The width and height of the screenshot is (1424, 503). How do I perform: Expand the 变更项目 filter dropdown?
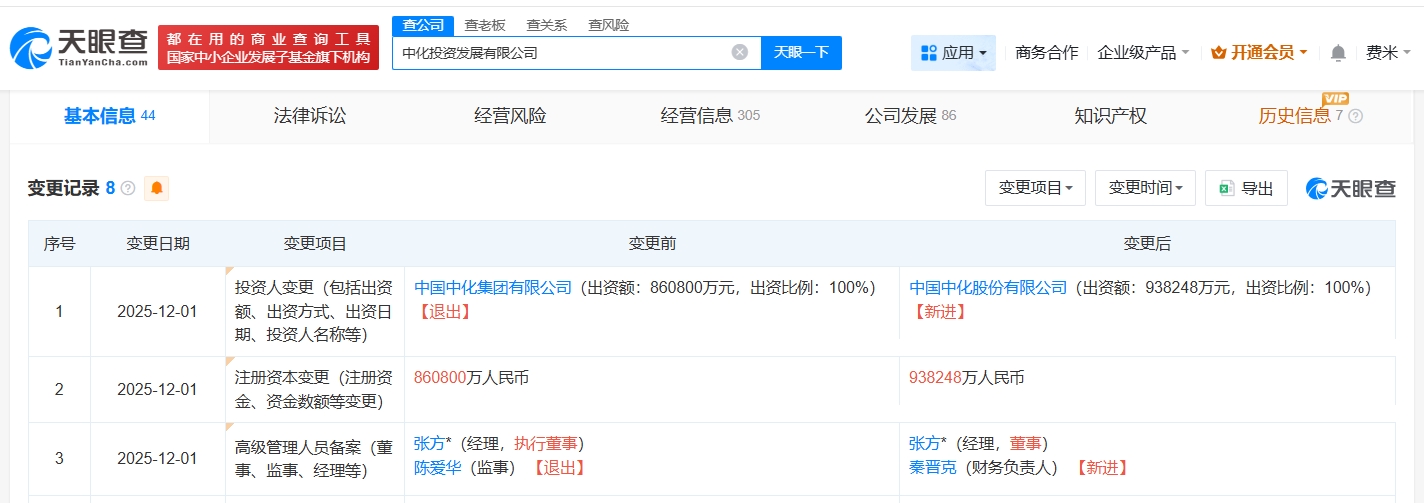coord(1035,188)
